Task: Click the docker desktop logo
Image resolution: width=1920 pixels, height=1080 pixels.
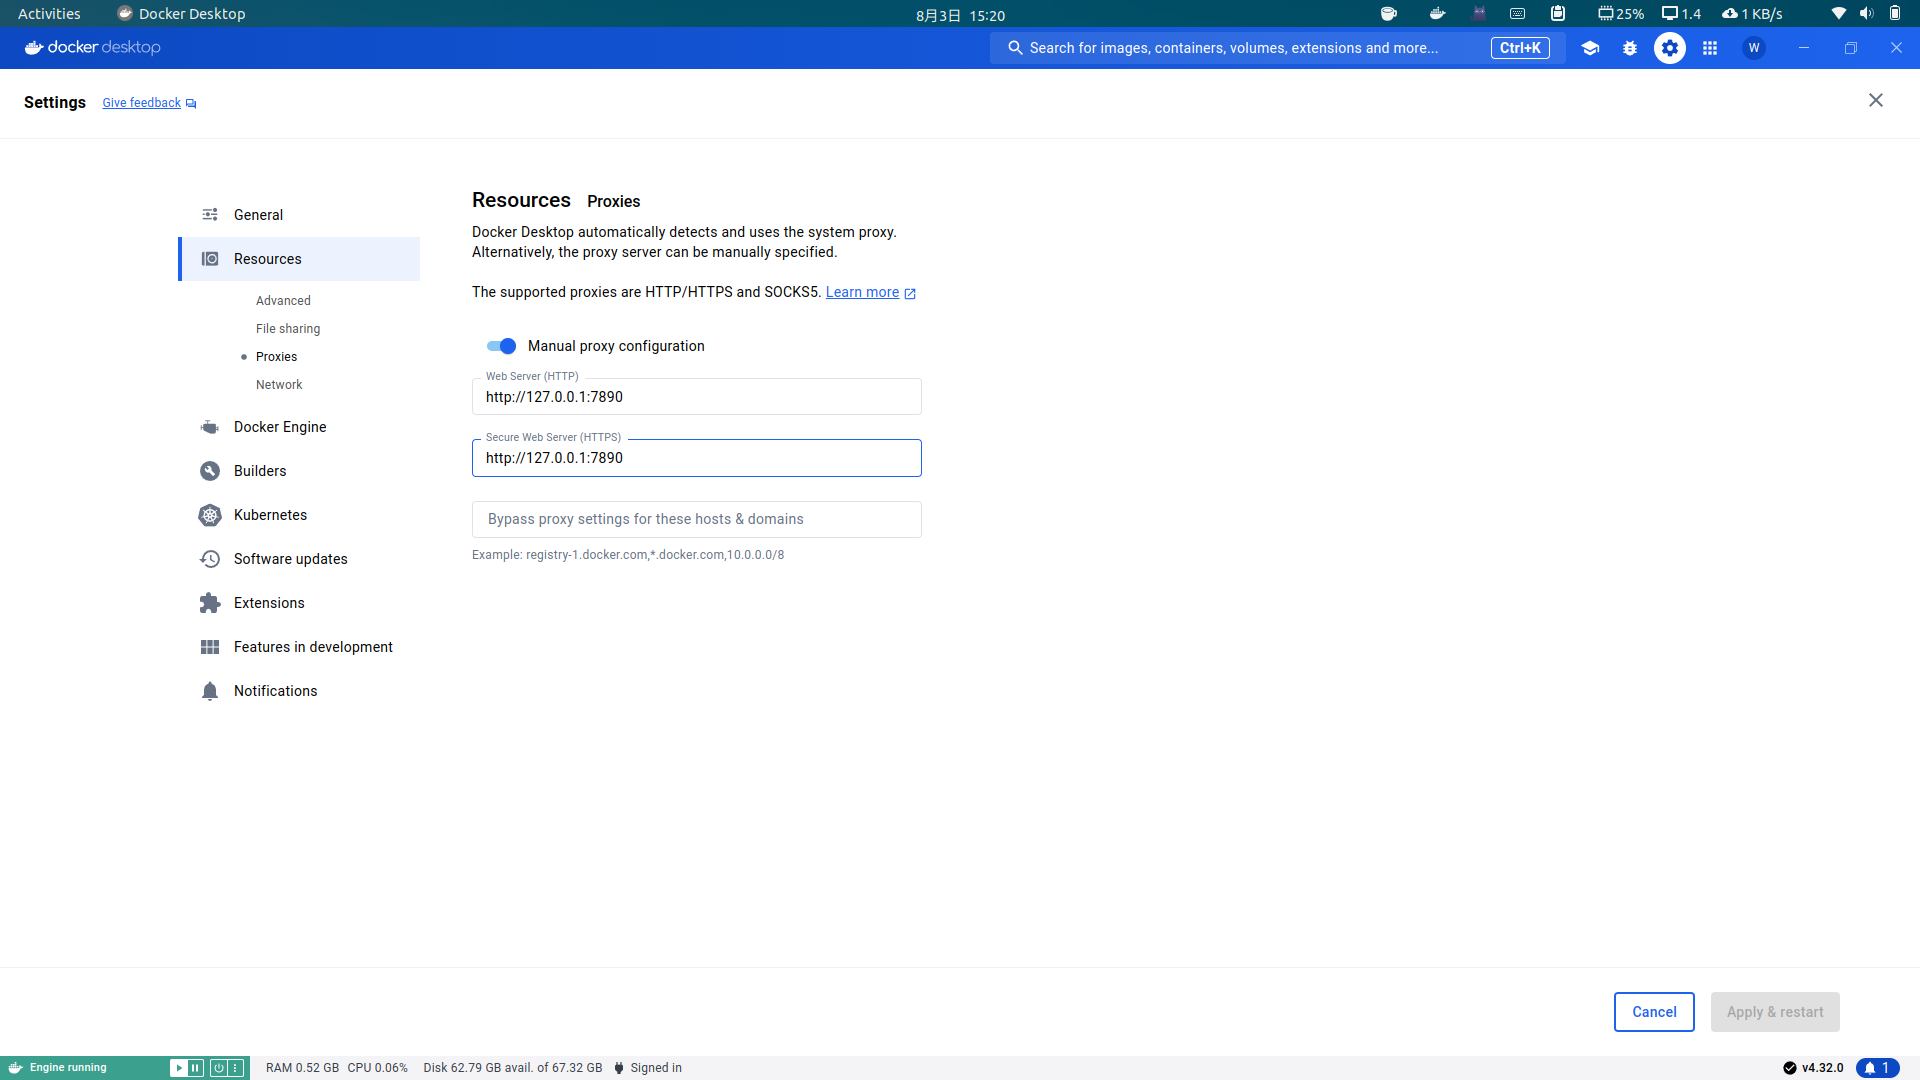Action: 92,47
